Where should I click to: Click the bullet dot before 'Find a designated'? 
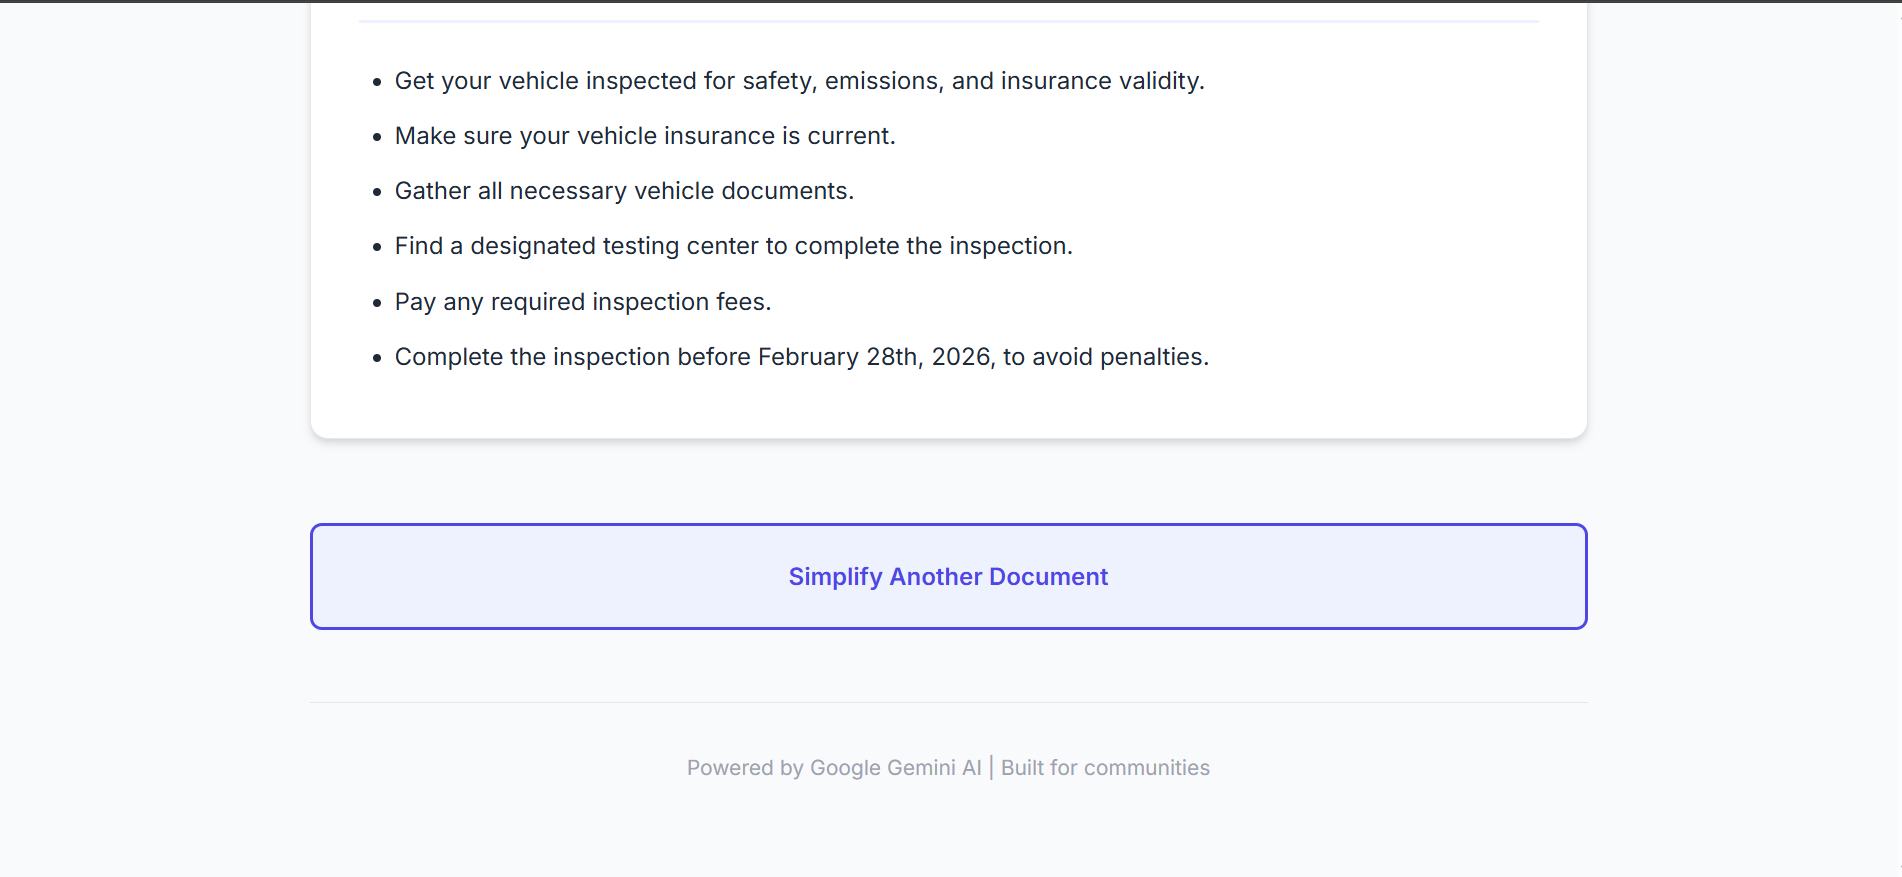(377, 247)
